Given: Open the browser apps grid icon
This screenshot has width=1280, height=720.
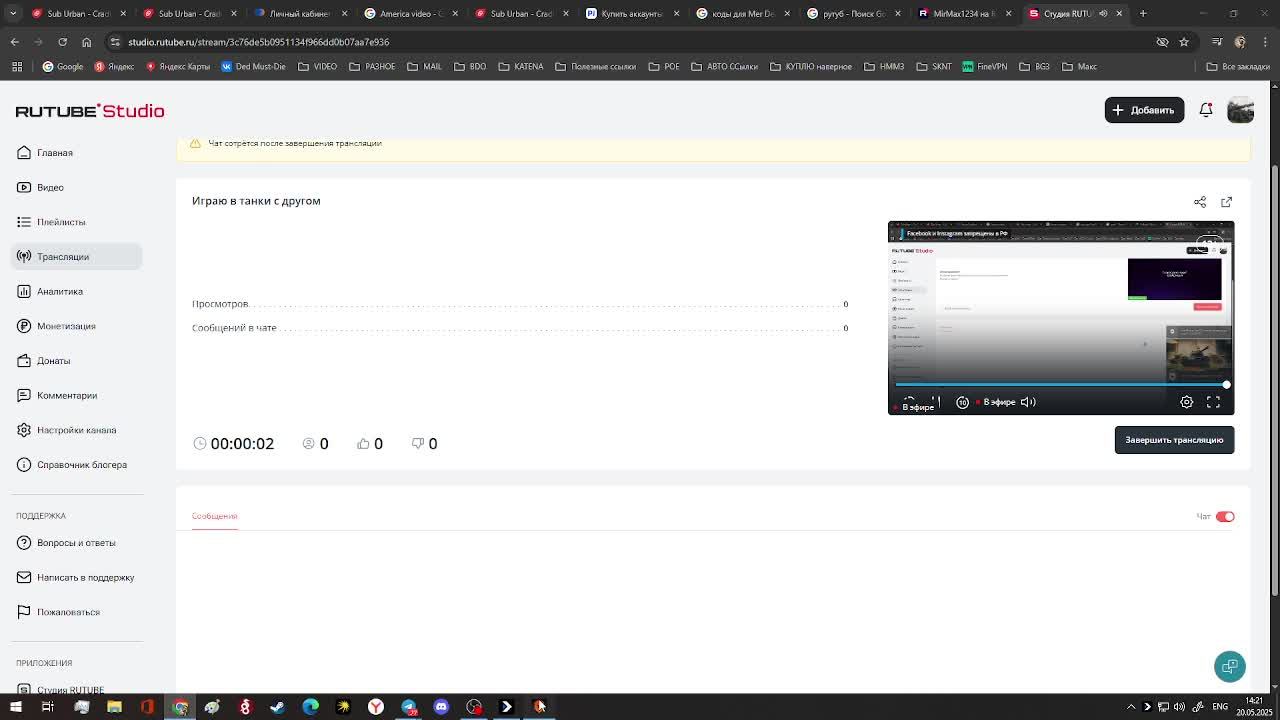Looking at the screenshot, I should 17,67.
